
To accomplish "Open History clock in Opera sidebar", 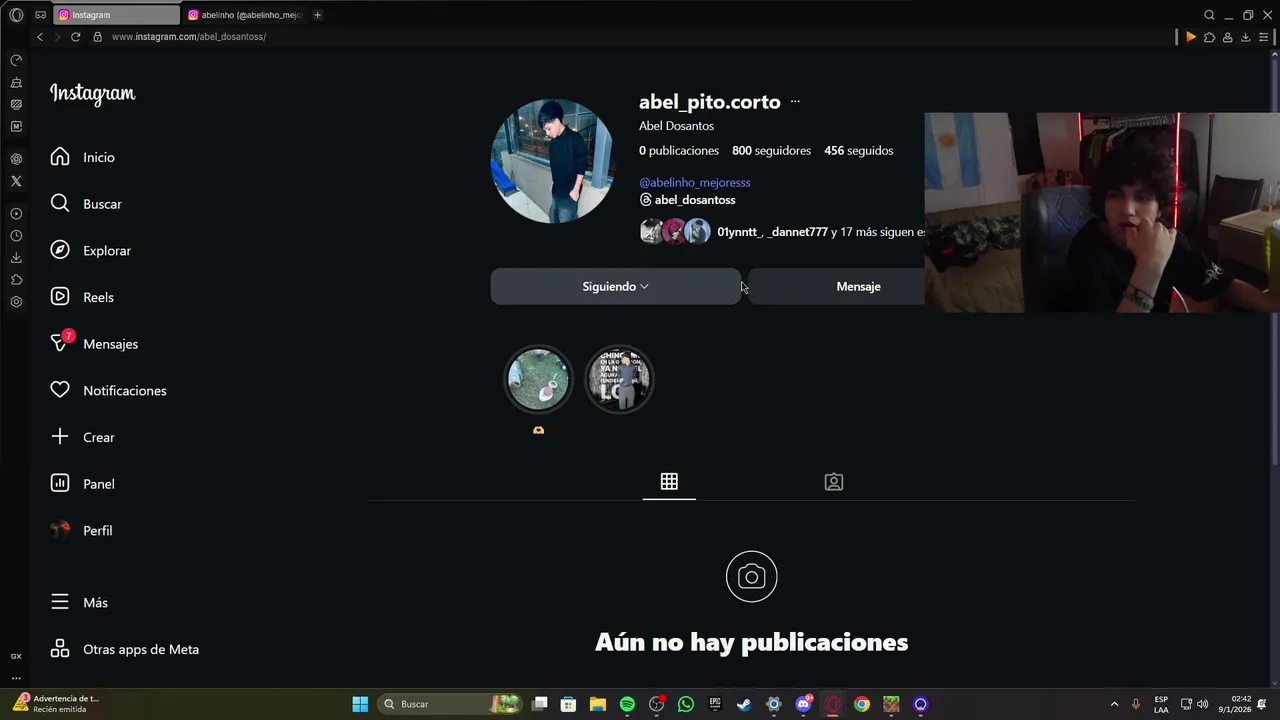I will point(16,236).
